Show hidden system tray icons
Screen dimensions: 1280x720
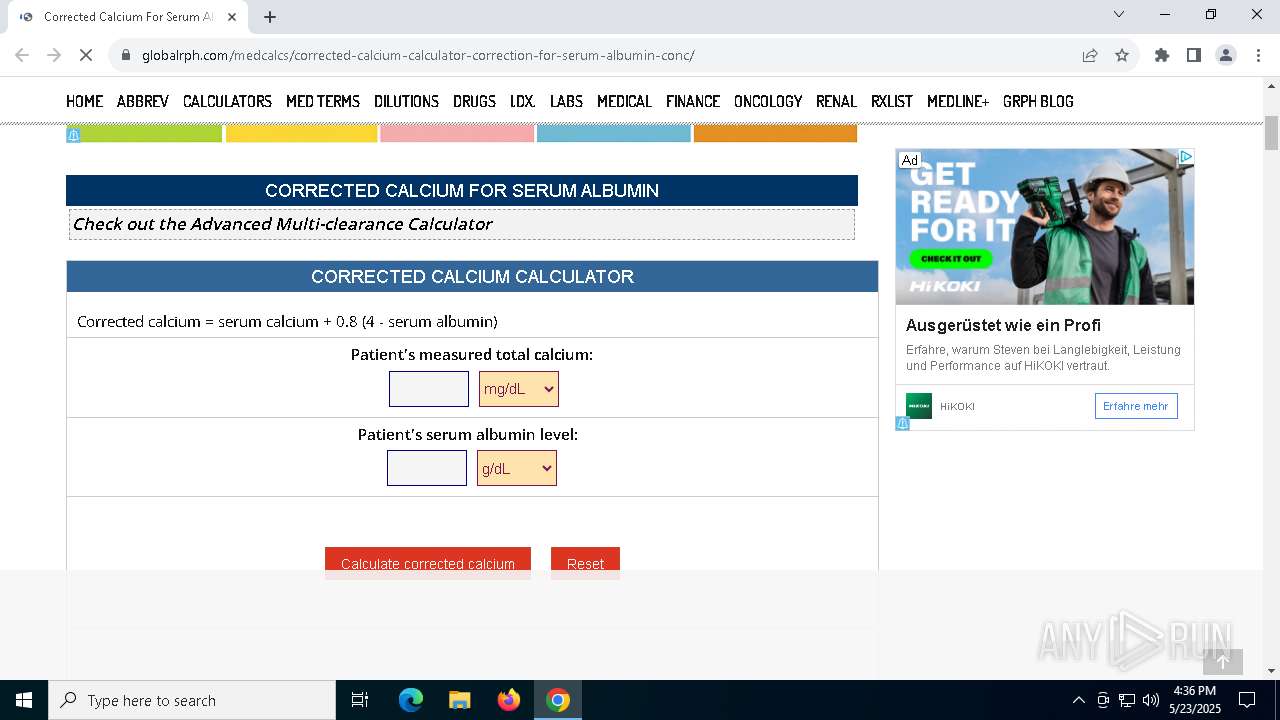pyautogui.click(x=1078, y=700)
